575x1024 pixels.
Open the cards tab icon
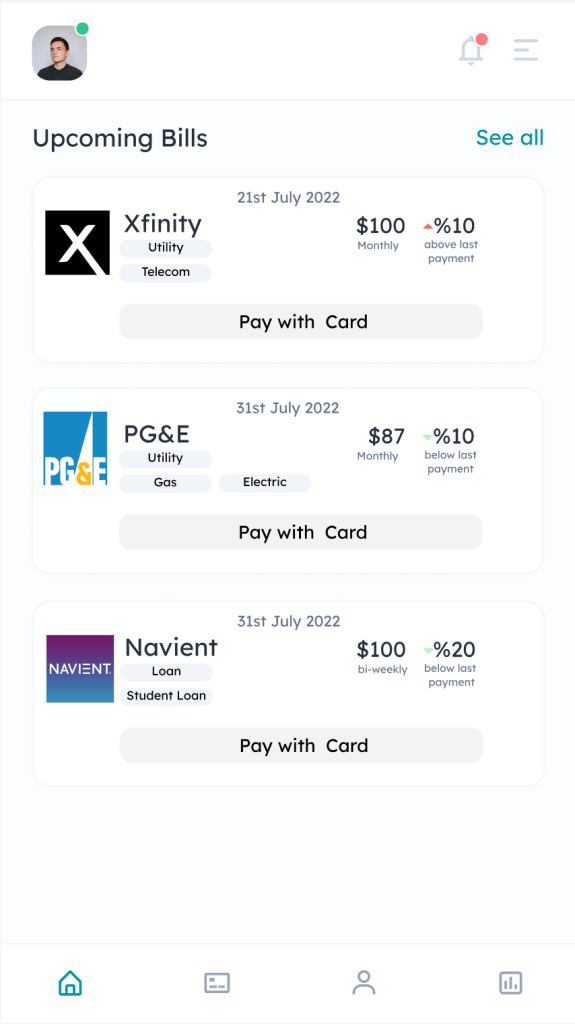tap(217, 982)
